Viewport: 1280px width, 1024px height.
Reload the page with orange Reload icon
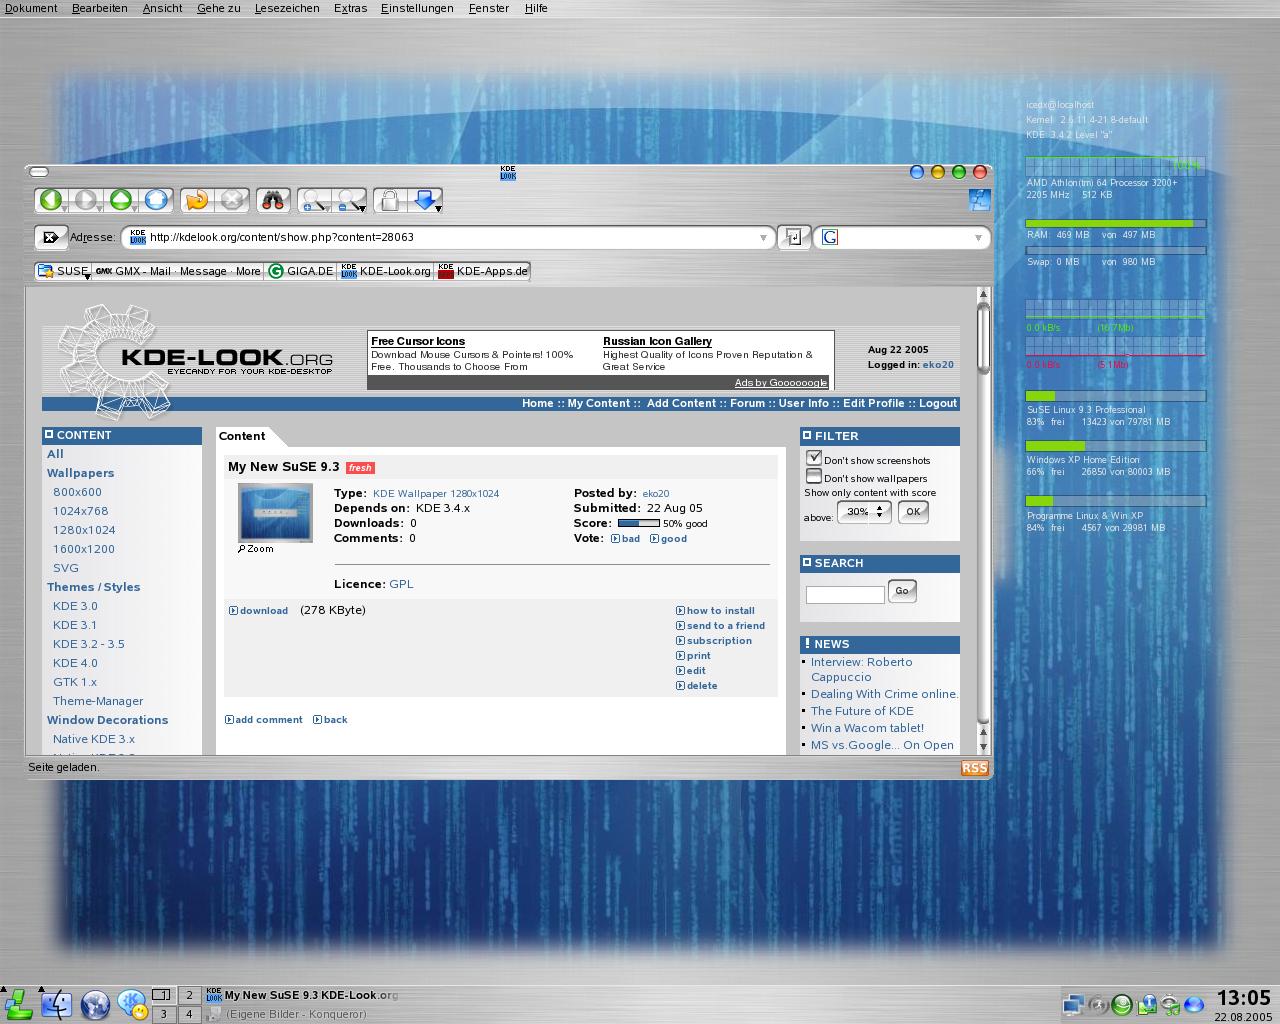point(197,200)
